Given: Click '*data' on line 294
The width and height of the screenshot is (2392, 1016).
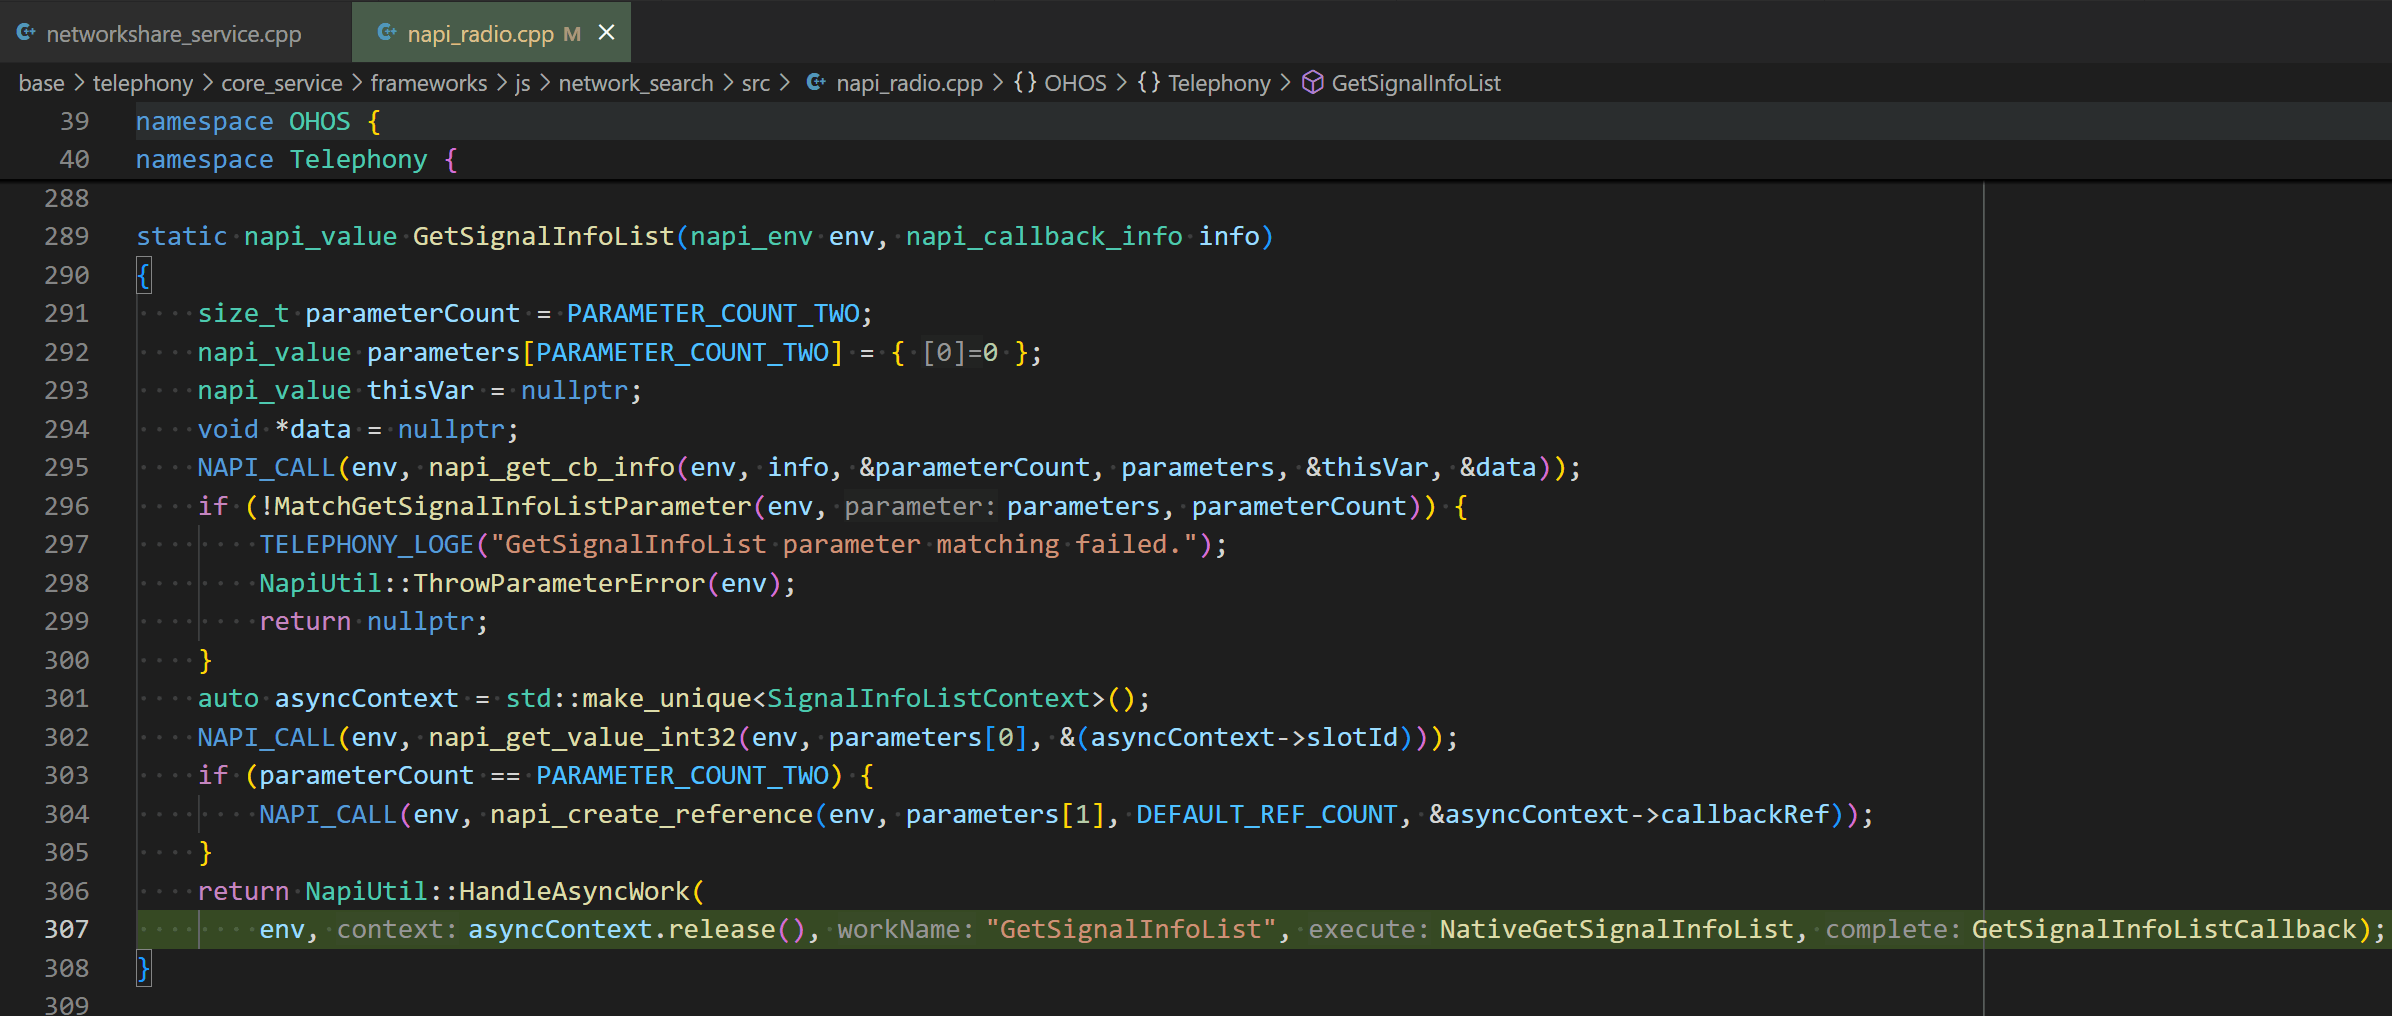Looking at the screenshot, I should [313, 430].
